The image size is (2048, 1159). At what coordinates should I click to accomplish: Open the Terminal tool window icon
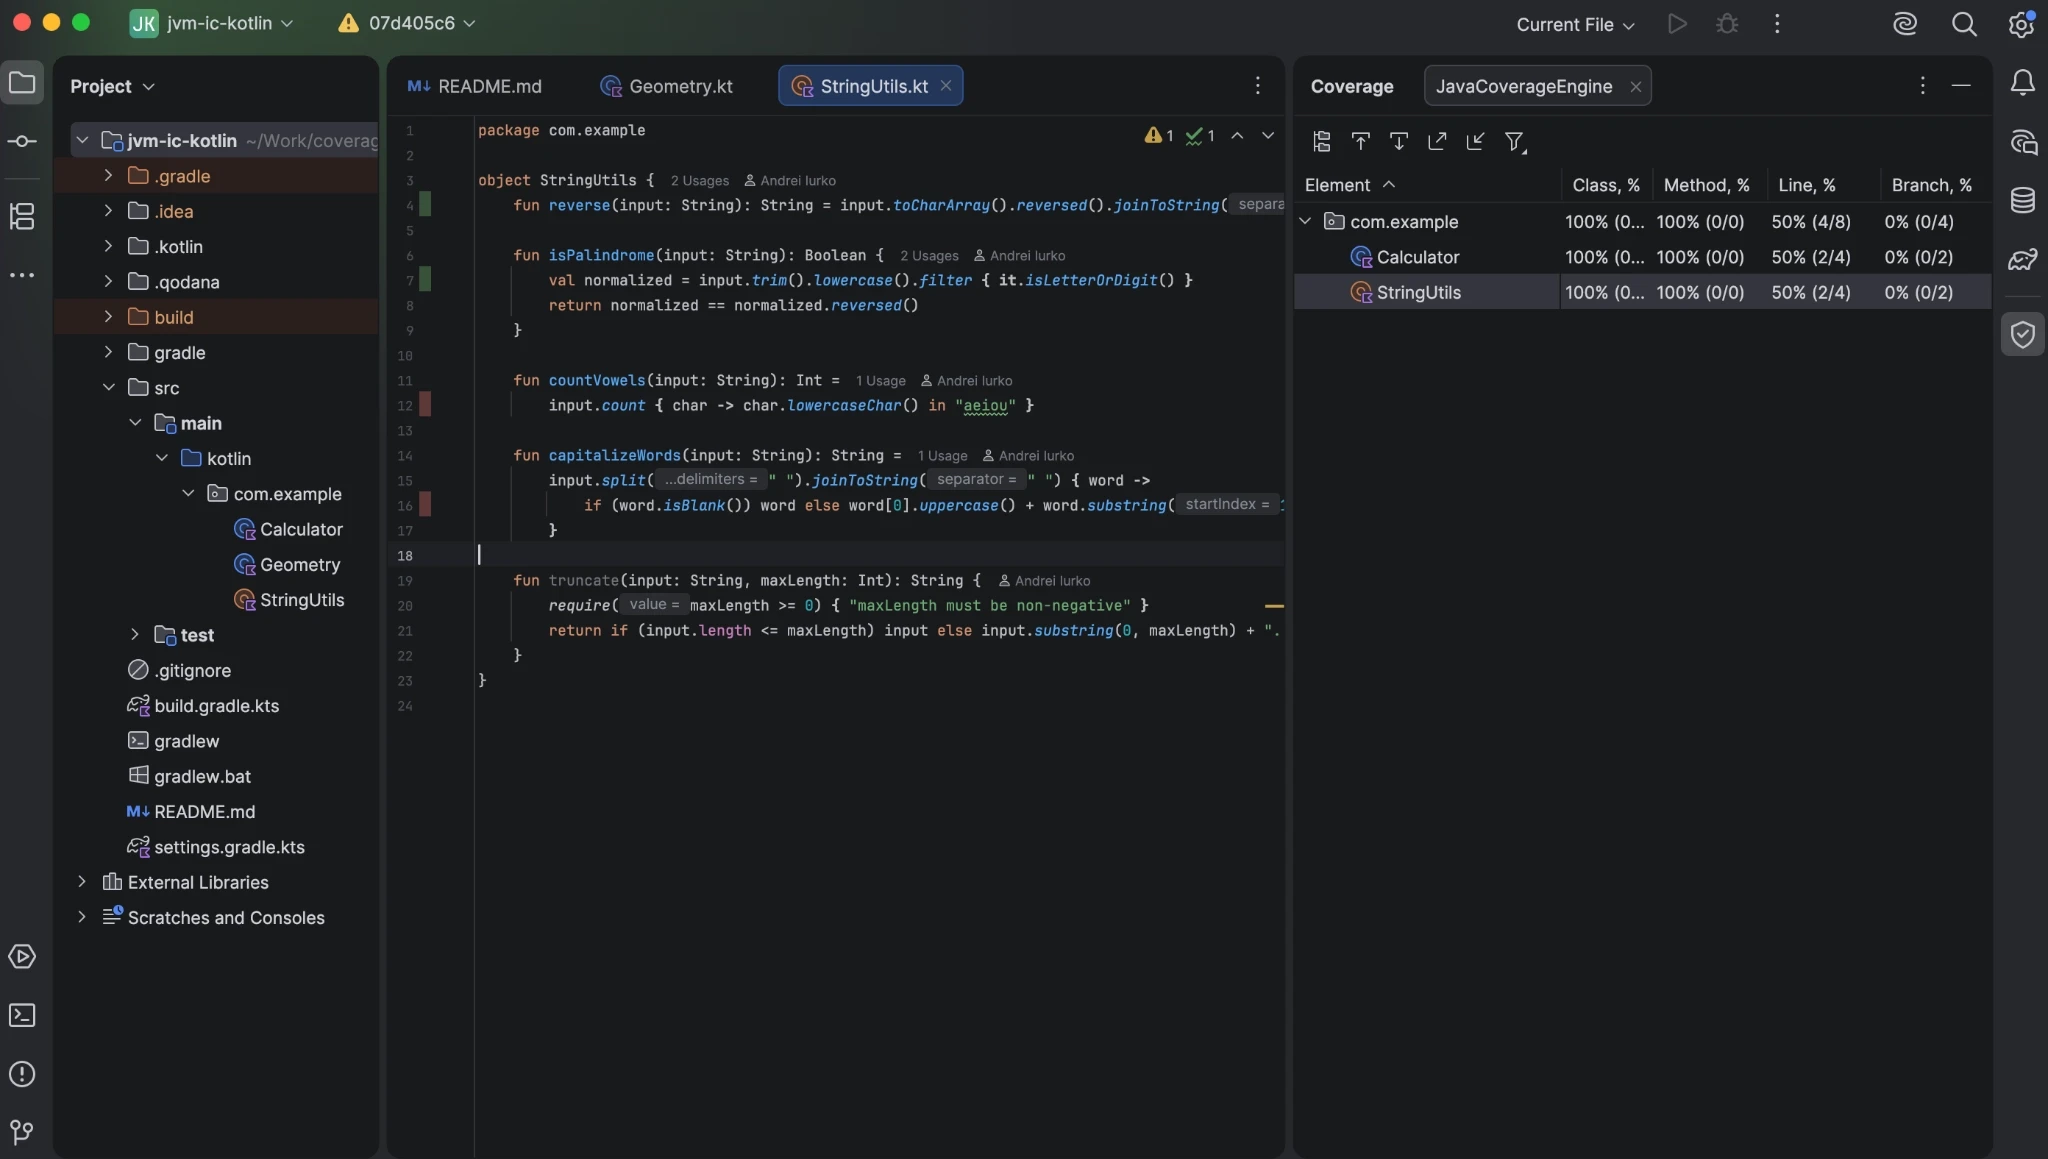[22, 1016]
